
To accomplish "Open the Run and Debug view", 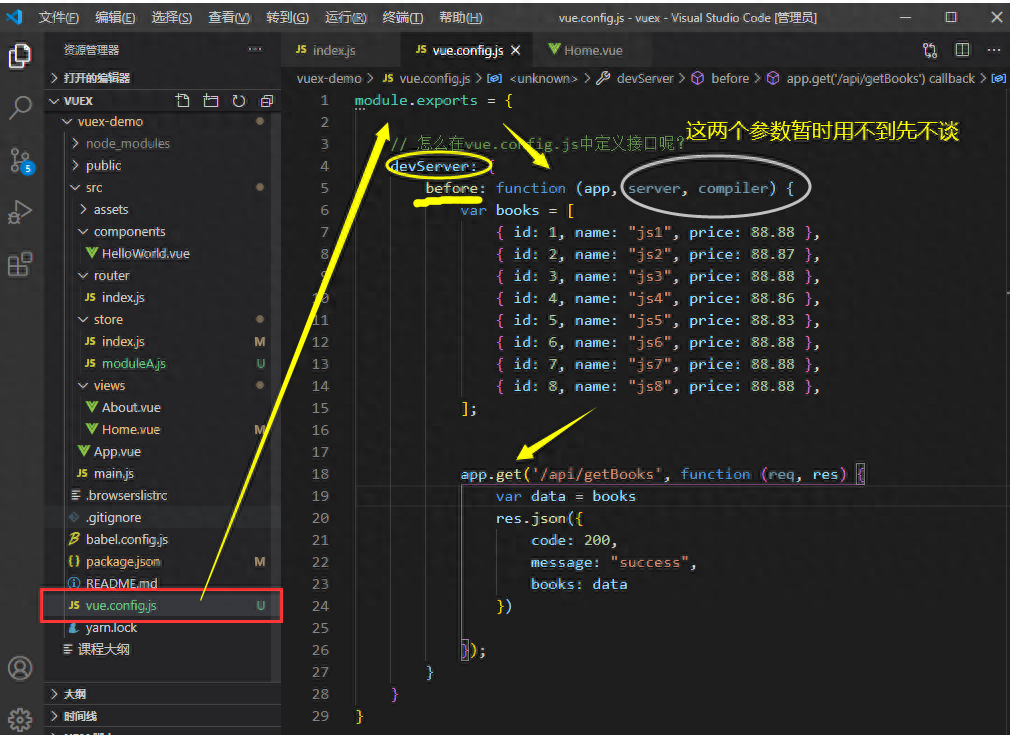I will [x=20, y=212].
